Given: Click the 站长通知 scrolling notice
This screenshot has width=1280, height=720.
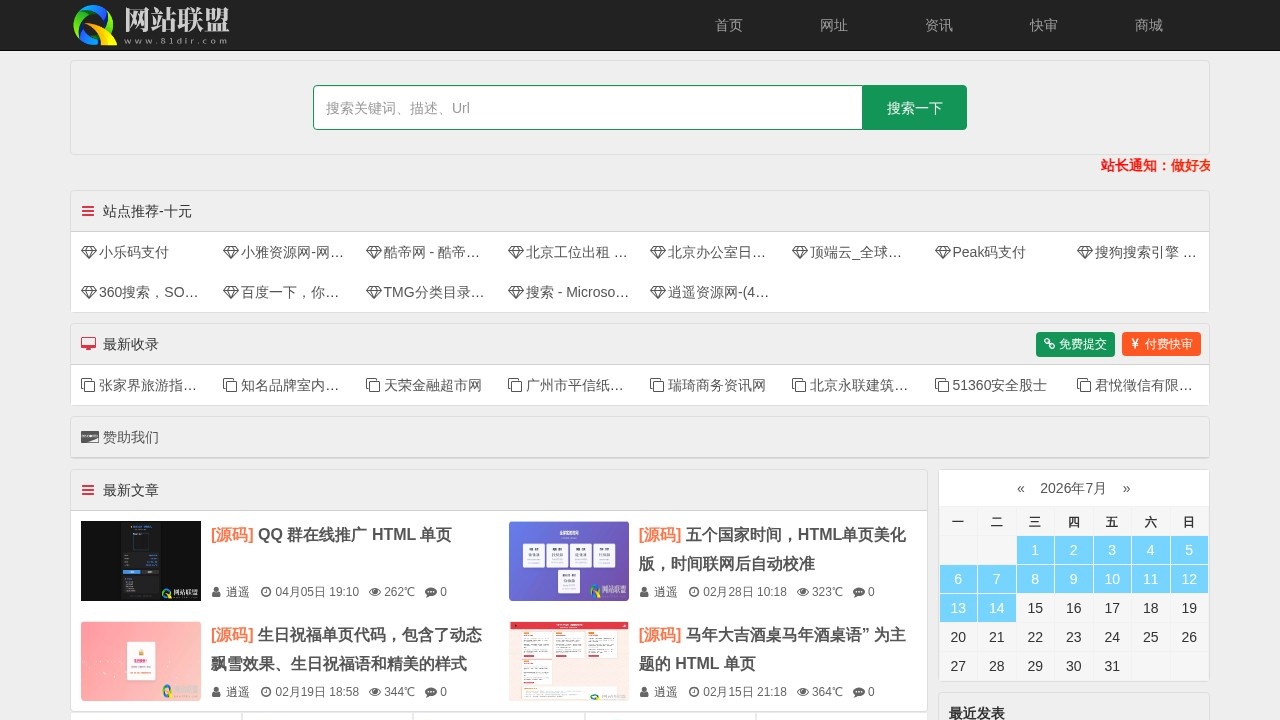Looking at the screenshot, I should pos(1155,166).
